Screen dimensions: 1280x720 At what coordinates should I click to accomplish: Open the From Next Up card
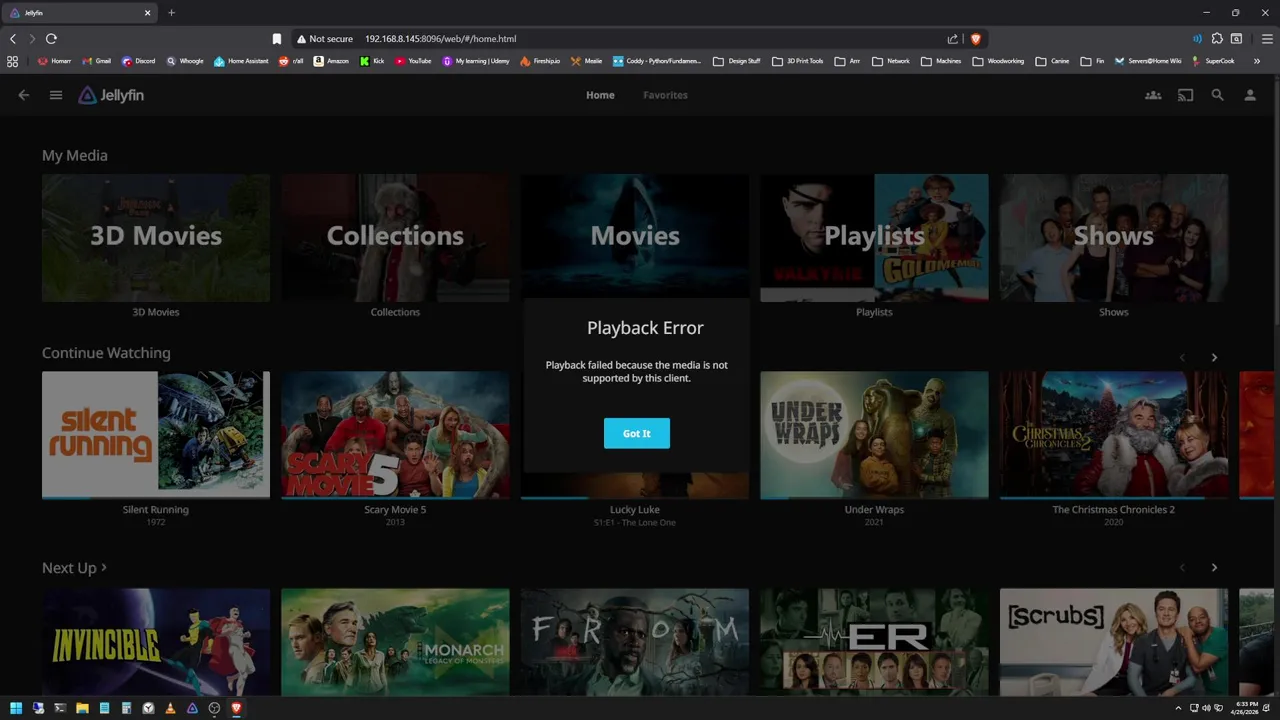pyautogui.click(x=635, y=642)
